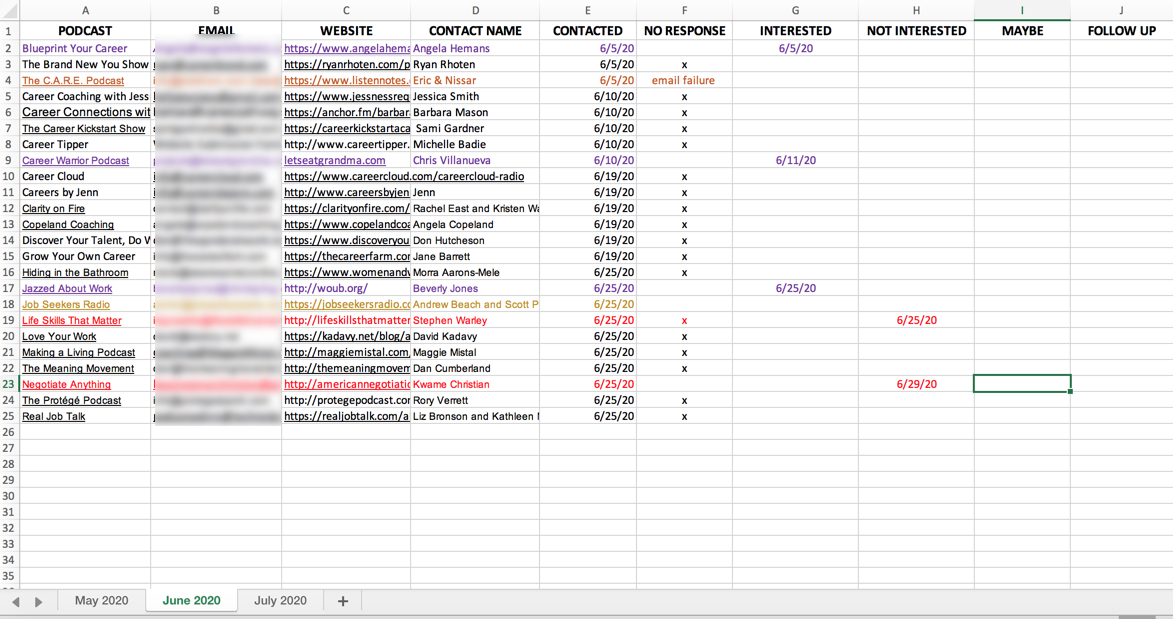The width and height of the screenshot is (1173, 619).
Task: Open the anchor.fm/barbar link
Action: coord(347,112)
